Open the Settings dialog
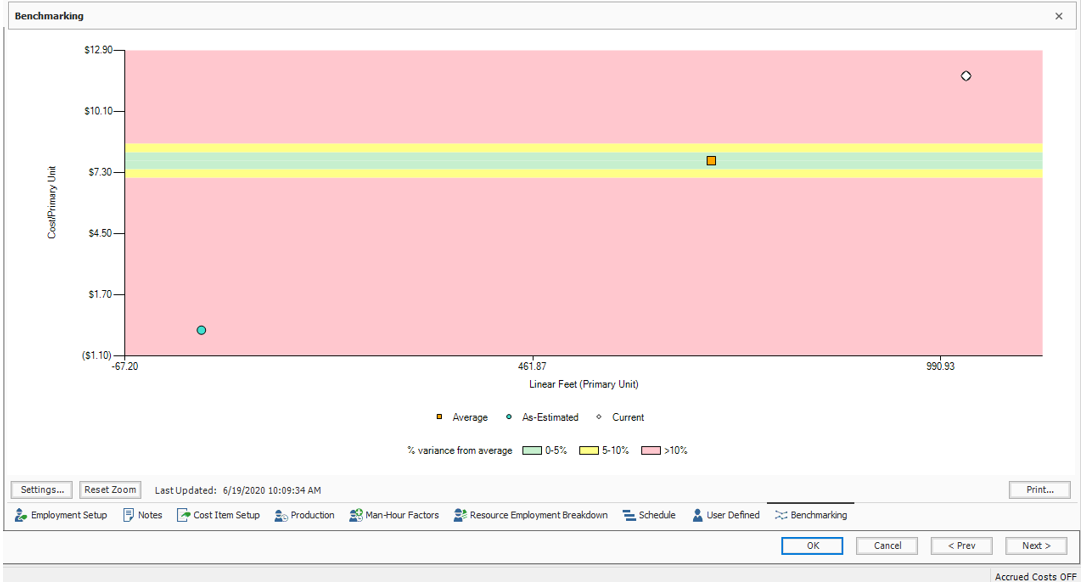This screenshot has height=588, width=1083. tap(40, 489)
